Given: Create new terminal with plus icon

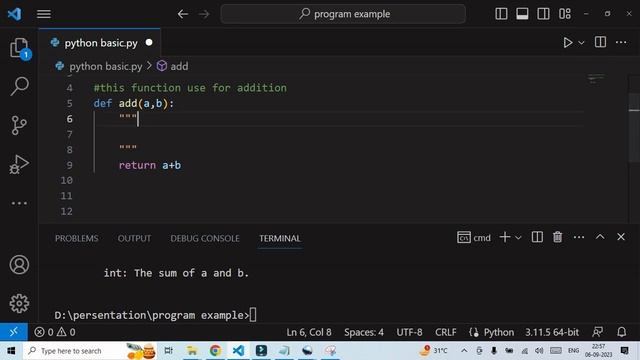Looking at the screenshot, I should (x=504, y=237).
